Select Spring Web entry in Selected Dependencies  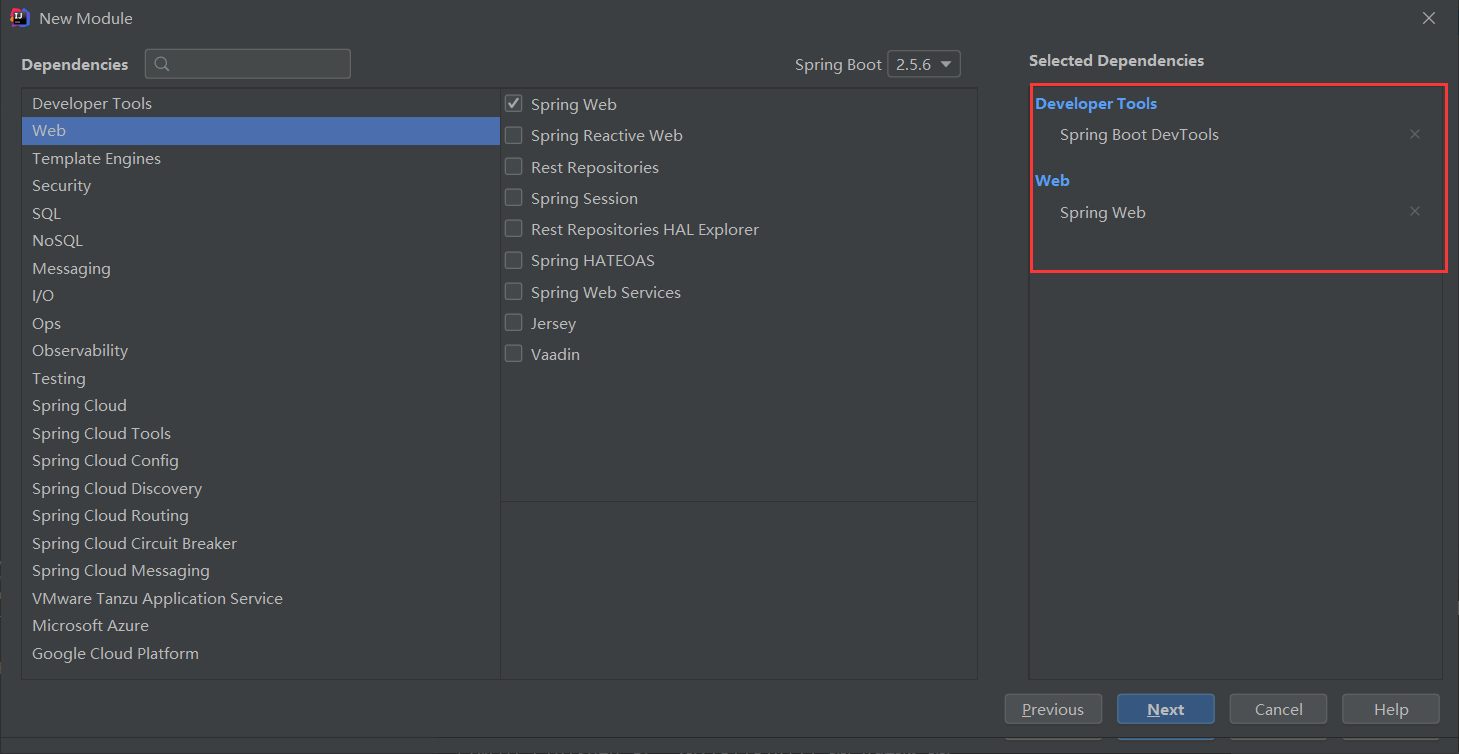pos(1103,212)
